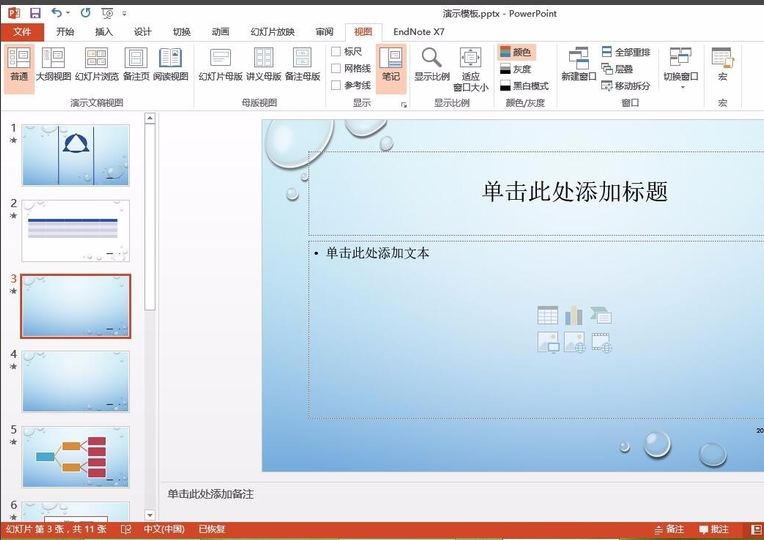Switch to Reading View (阅读视图)

point(171,65)
